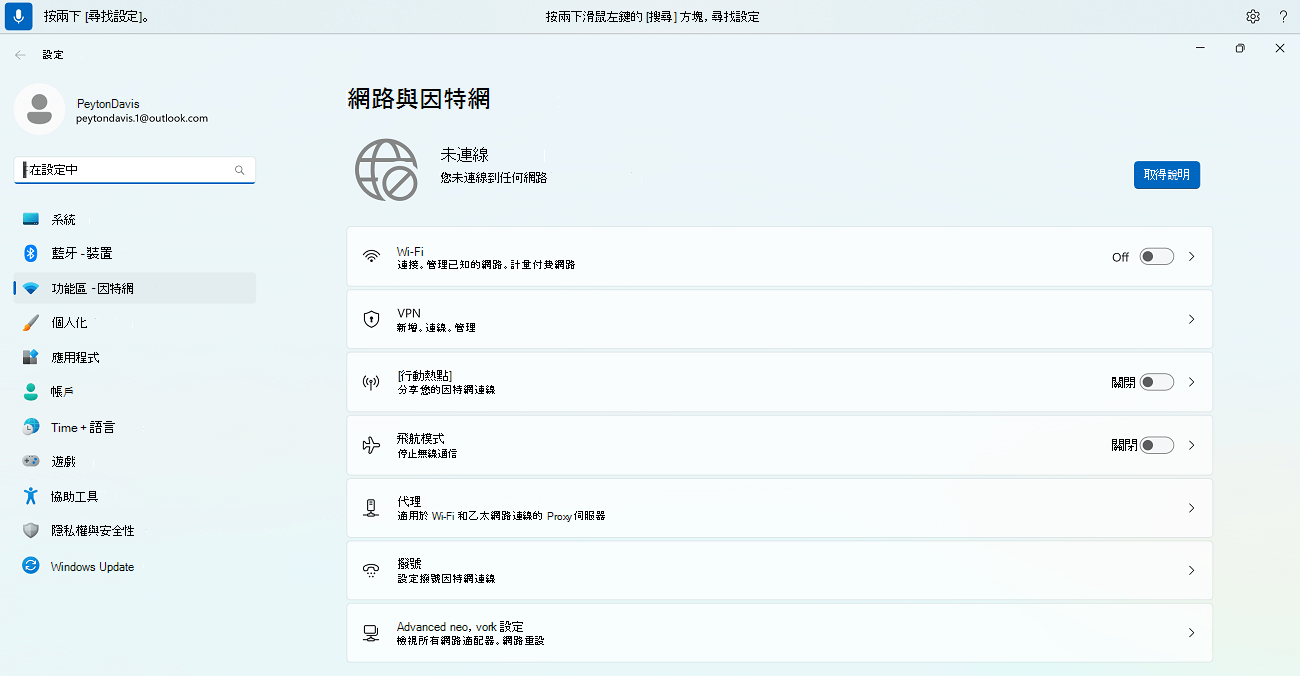Image resolution: width=1300 pixels, height=676 pixels.
Task: Click the voice access microphone button
Action: (x=18, y=16)
